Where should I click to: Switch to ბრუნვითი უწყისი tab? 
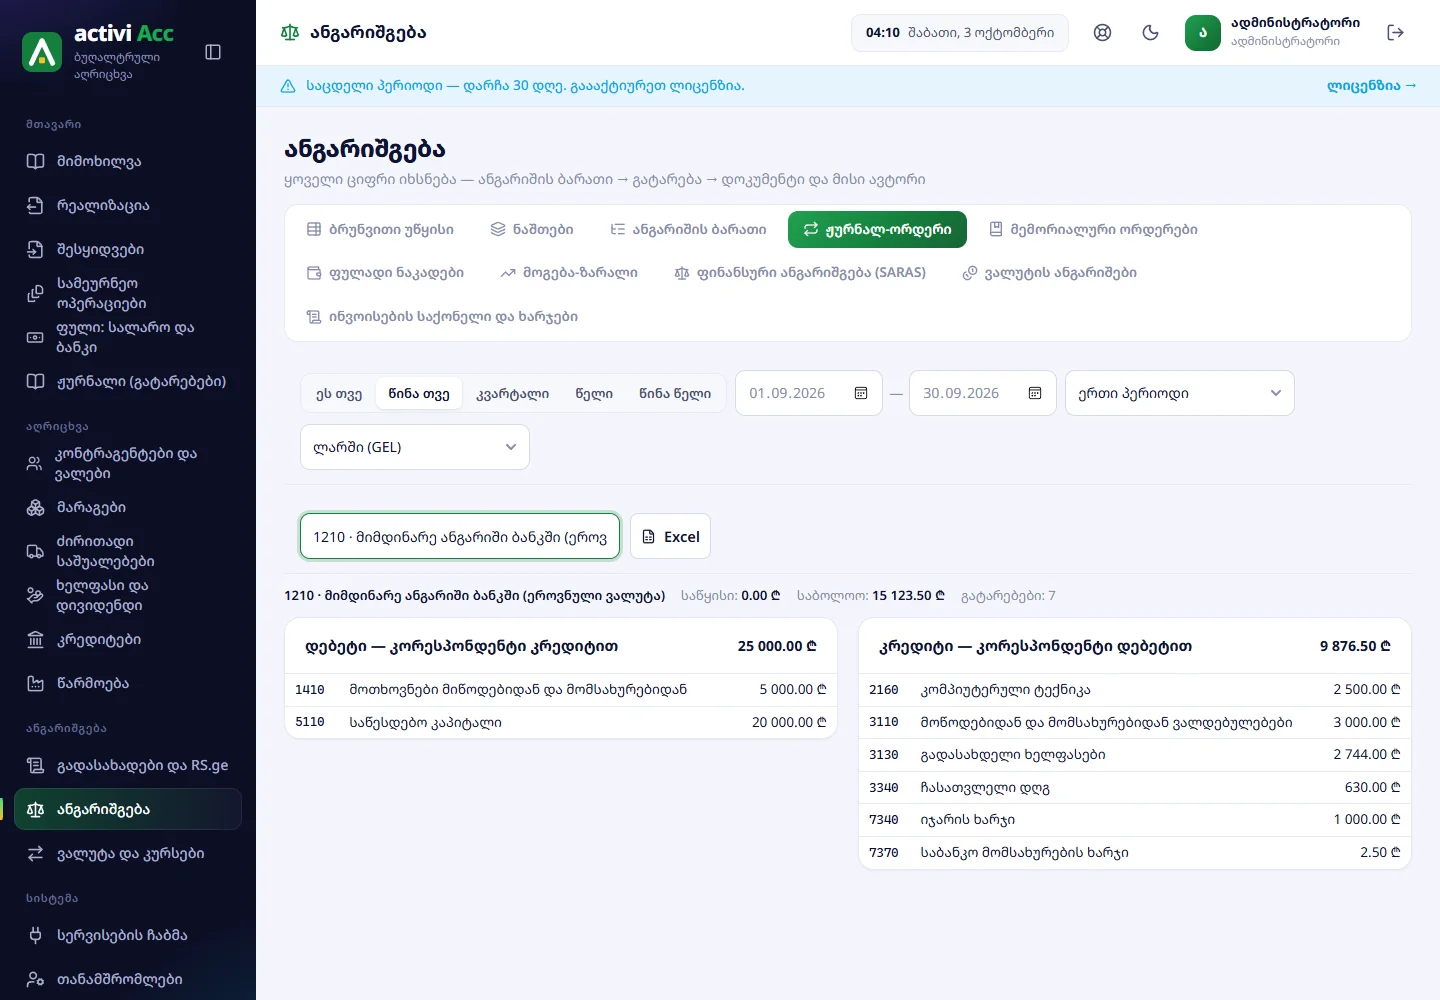(380, 229)
